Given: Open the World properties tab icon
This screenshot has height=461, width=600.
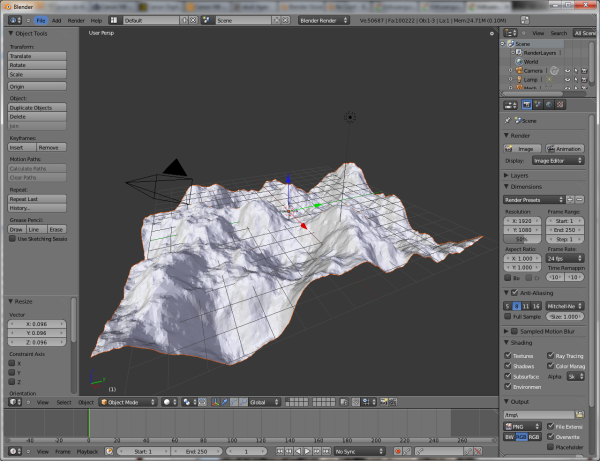Looking at the screenshot, I should (x=550, y=103).
